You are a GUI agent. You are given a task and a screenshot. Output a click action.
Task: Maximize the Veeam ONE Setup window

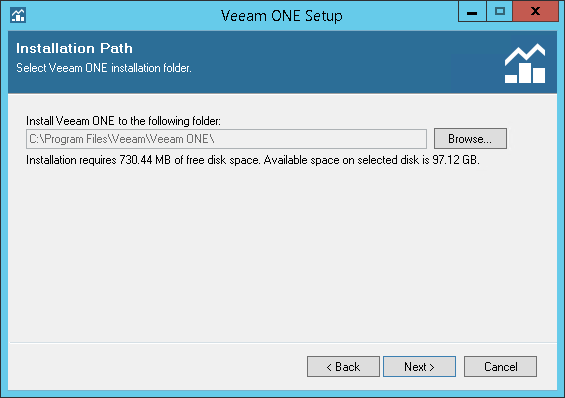click(x=499, y=12)
